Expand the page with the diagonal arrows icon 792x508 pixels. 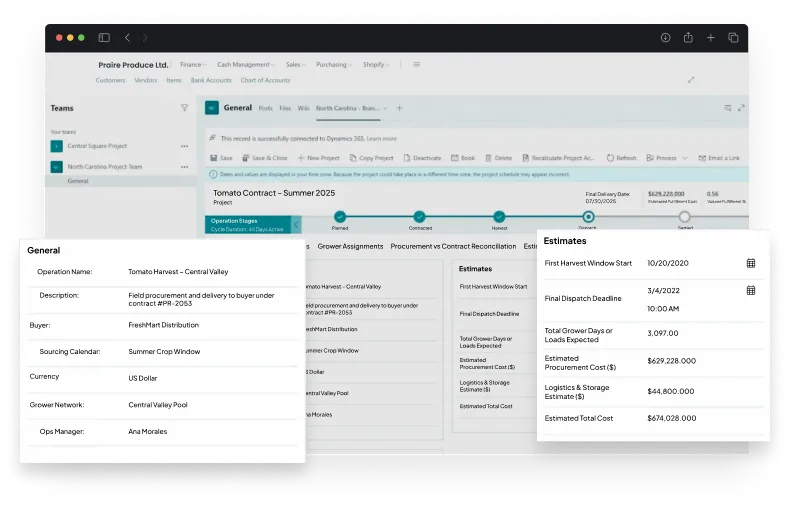tap(691, 80)
